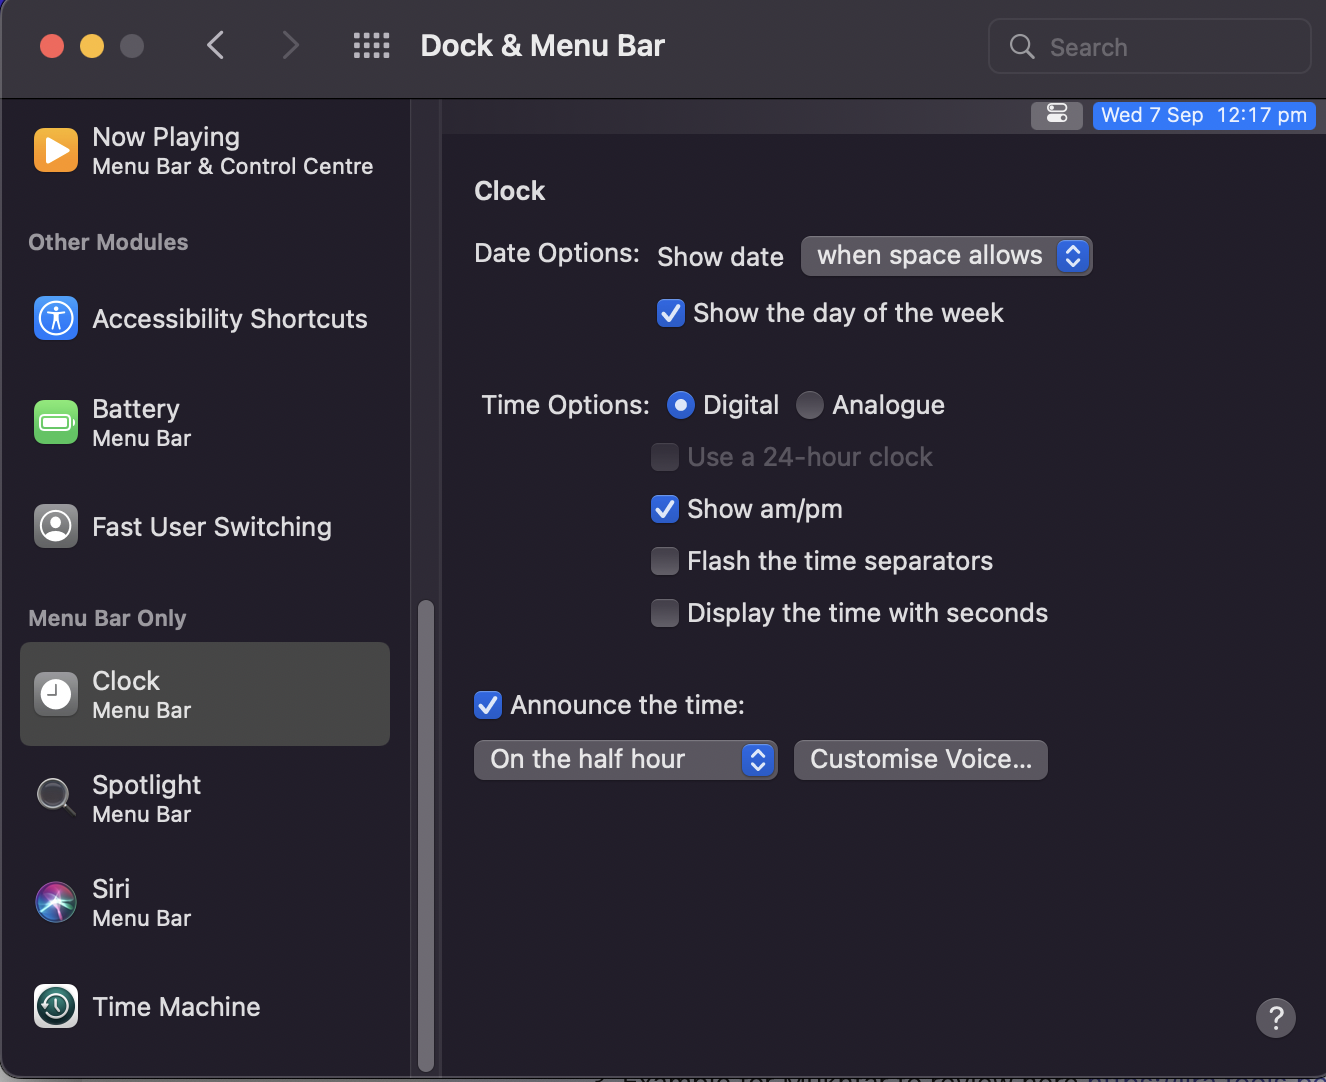Click the Now Playing sidebar icon
1326x1082 pixels.
pyautogui.click(x=56, y=150)
